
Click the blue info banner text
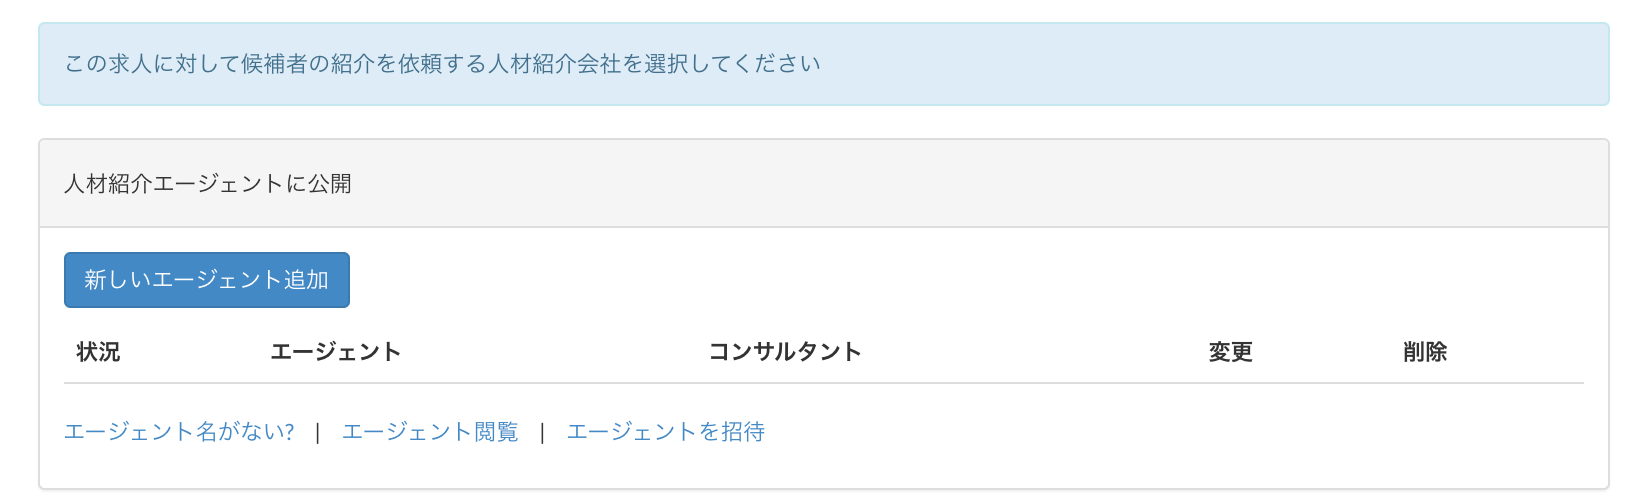(442, 64)
